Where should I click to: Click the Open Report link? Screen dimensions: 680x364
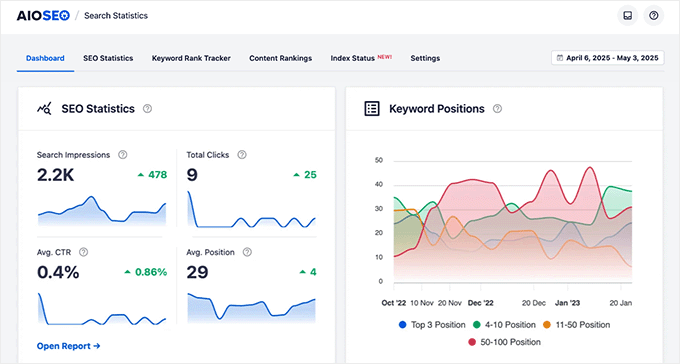[x=69, y=346]
